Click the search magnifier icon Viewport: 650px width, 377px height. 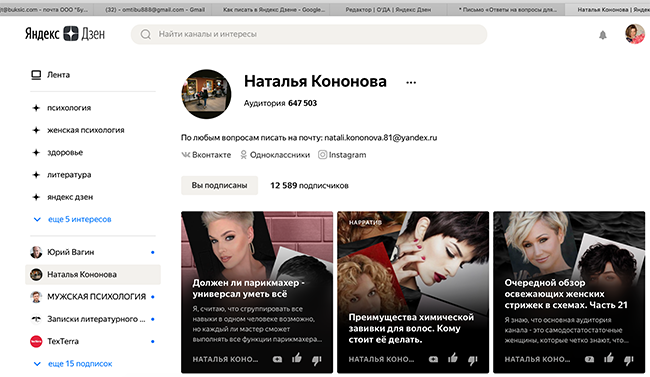[146, 34]
